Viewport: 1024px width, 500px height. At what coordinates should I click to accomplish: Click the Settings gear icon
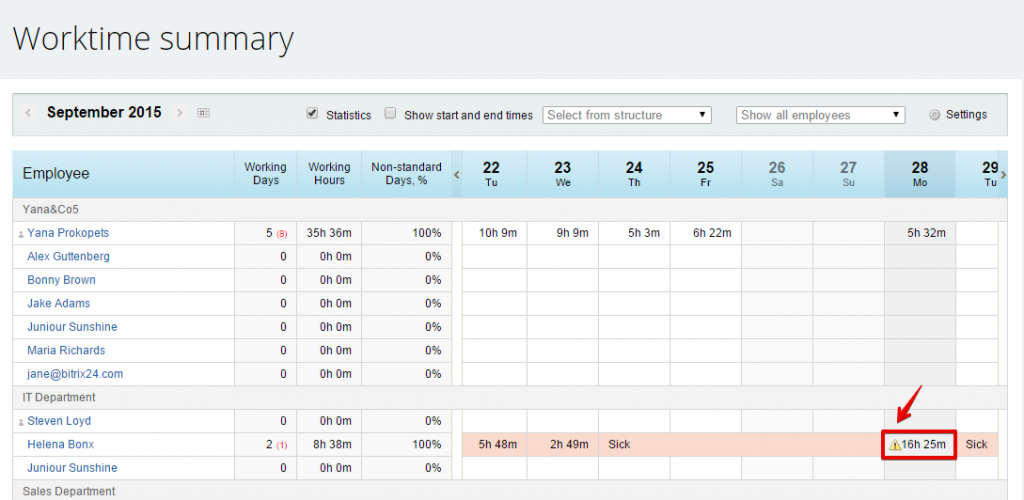tap(935, 115)
